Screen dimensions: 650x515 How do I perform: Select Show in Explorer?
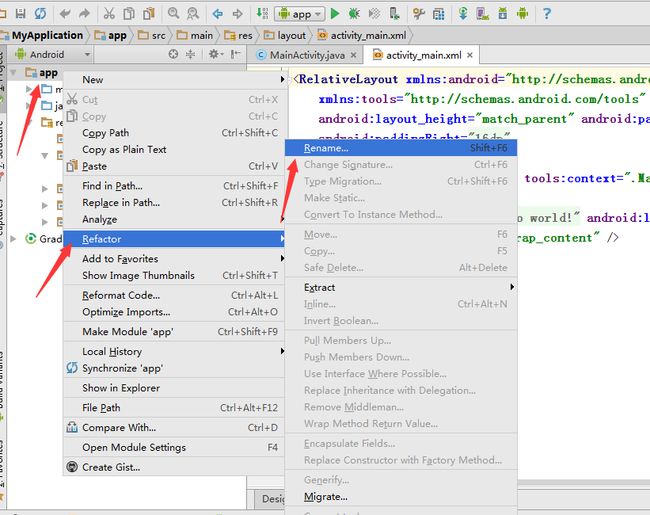coord(174,388)
